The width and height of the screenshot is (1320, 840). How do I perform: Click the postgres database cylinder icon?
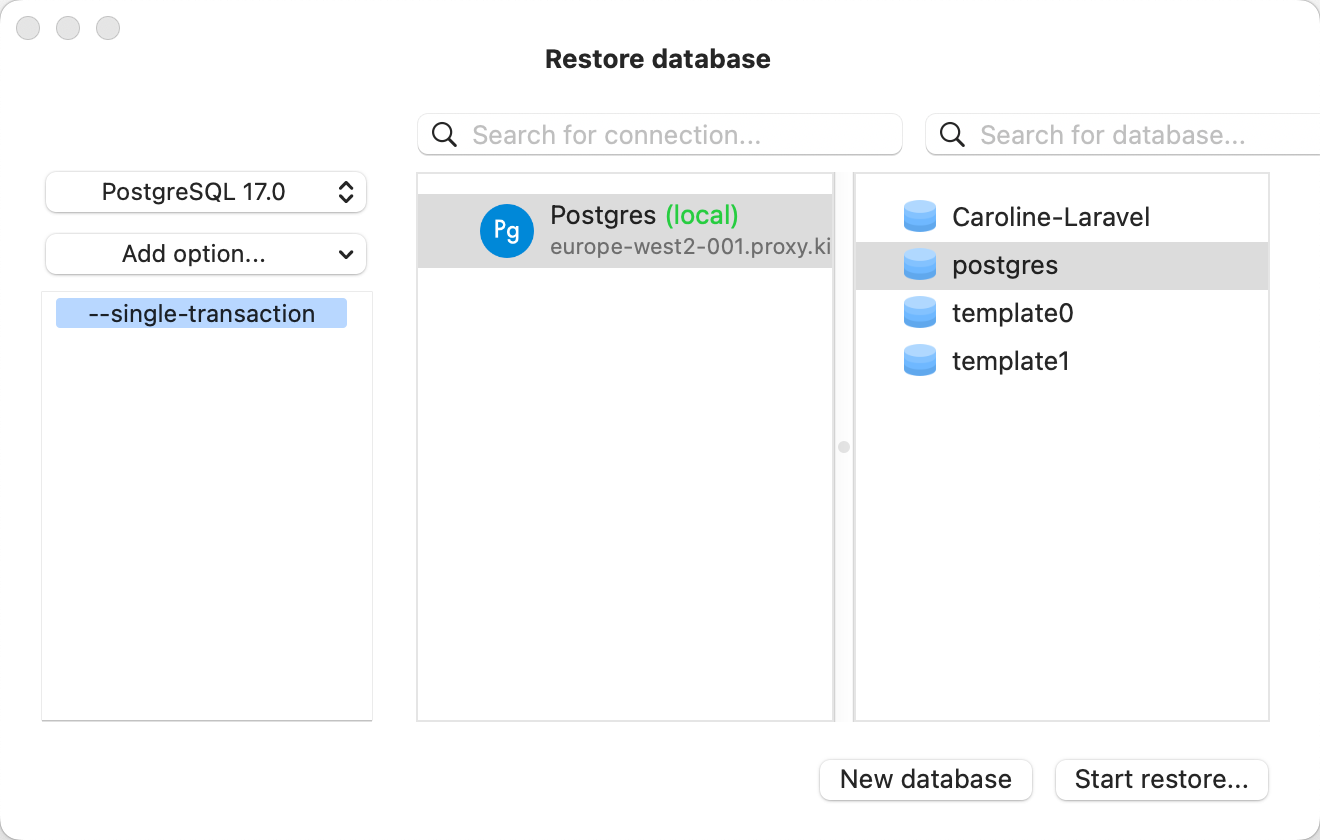coord(919,264)
